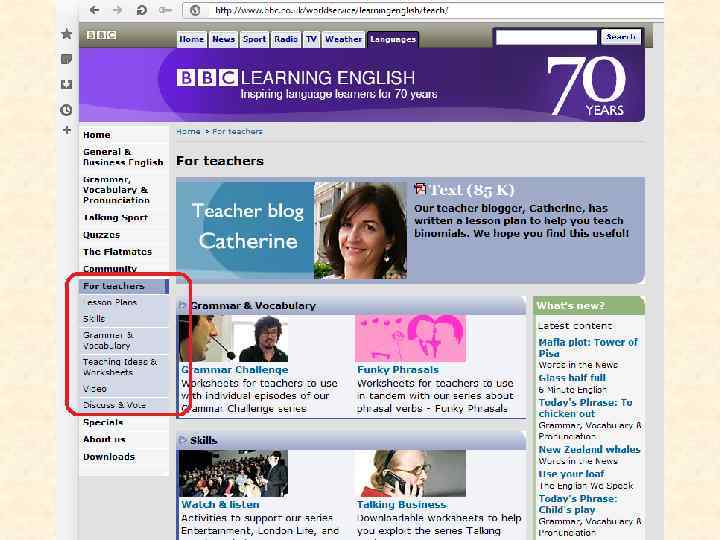Open the Grammar Challenge link

[235, 370]
